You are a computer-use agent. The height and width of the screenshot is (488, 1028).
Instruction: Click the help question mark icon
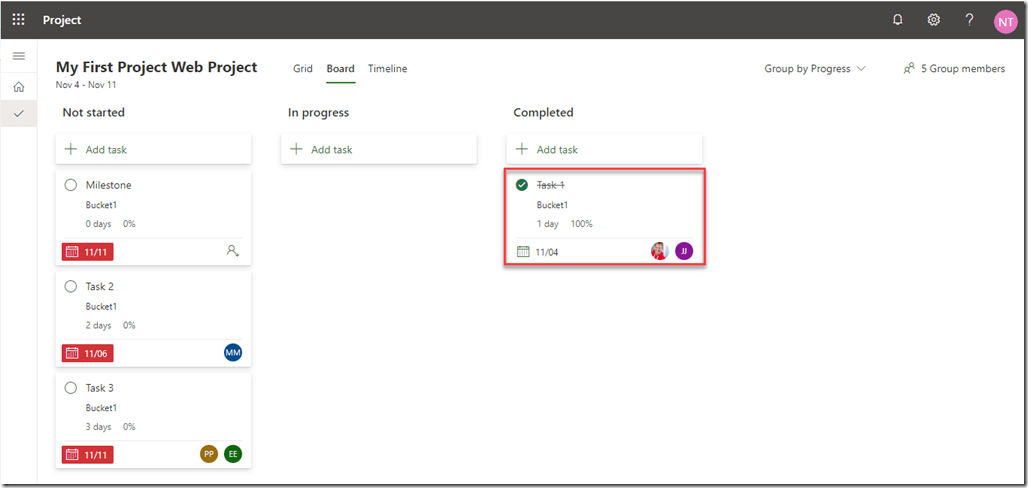coord(969,20)
